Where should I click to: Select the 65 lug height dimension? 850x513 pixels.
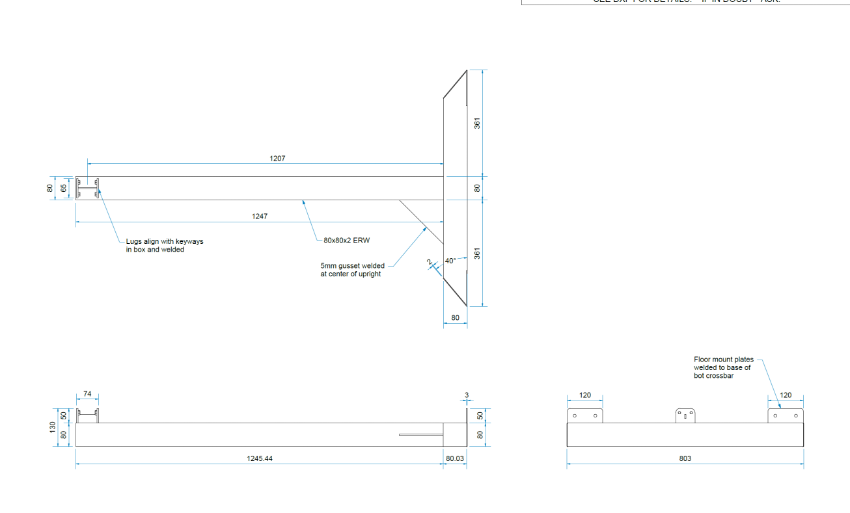[x=64, y=187]
